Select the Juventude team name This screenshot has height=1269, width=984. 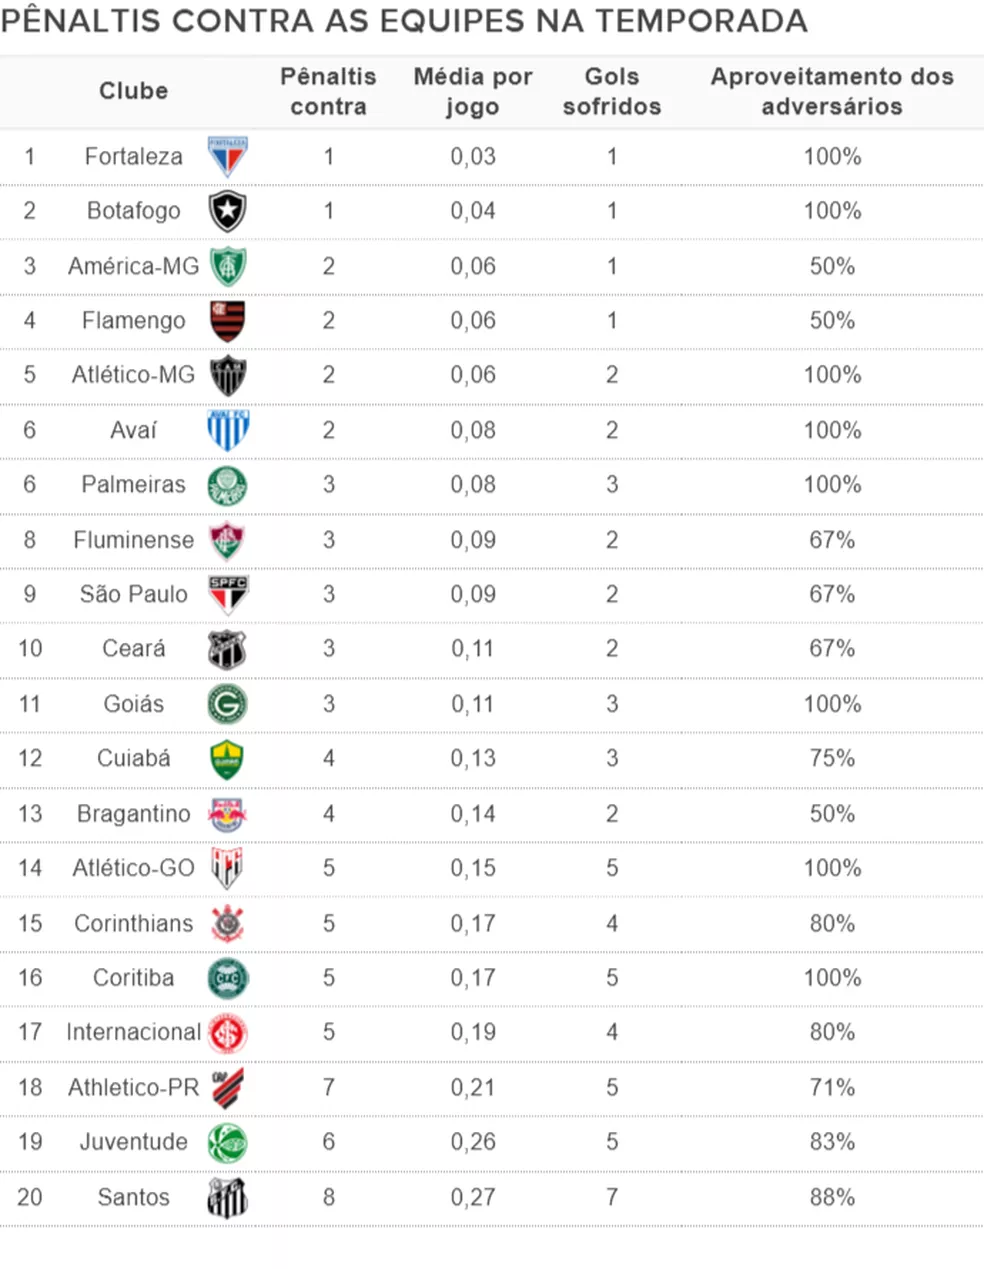(x=134, y=1142)
